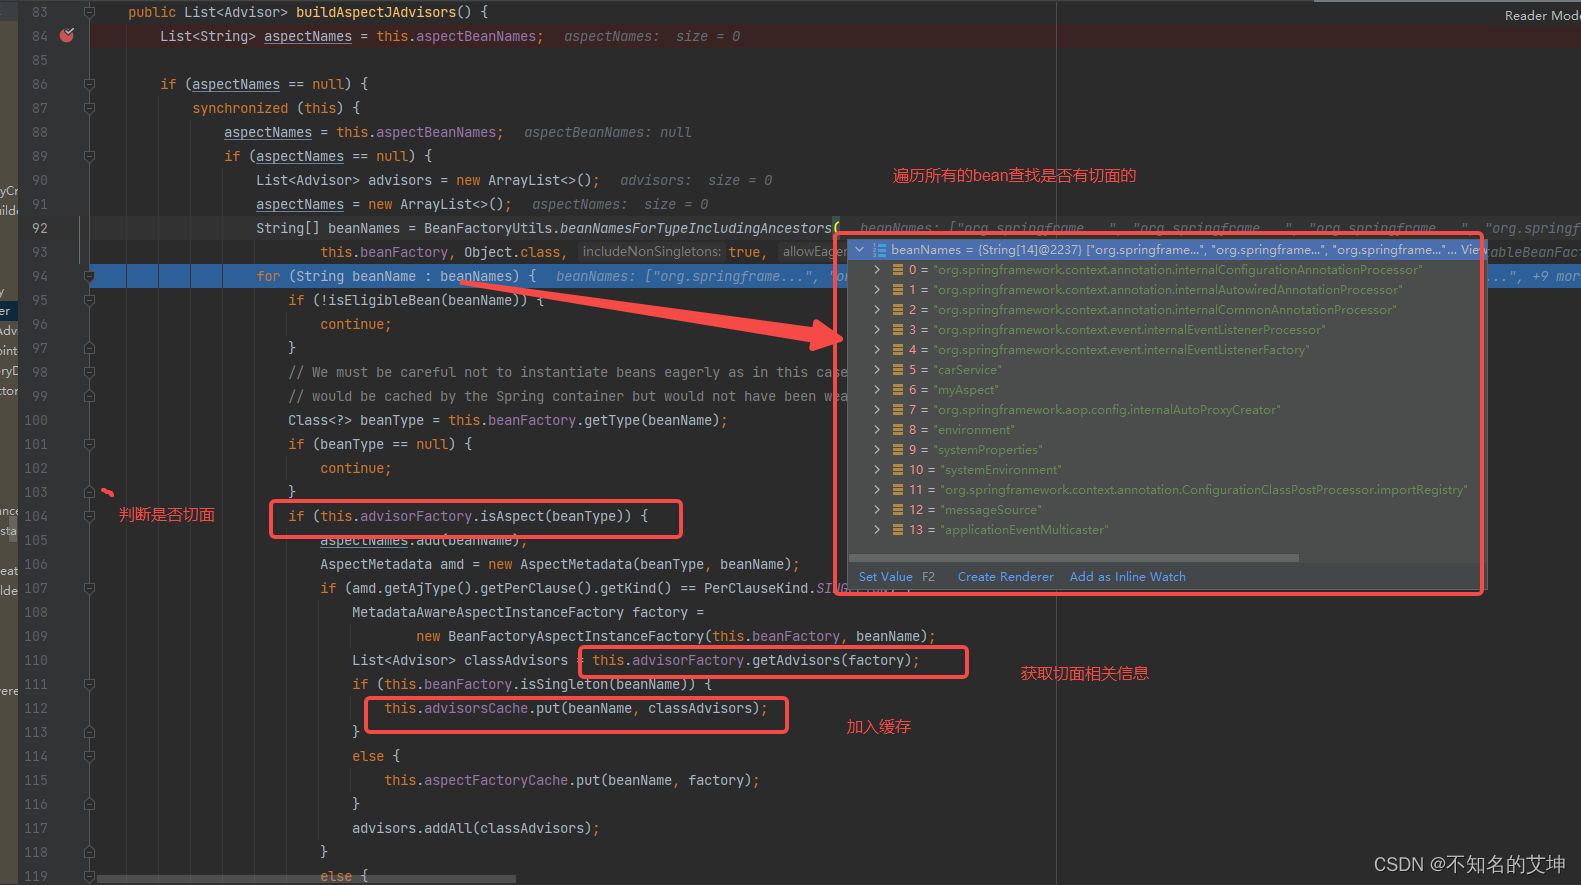Expand element 5 carService chevron
Viewport: 1581px width, 885px height.
pos(877,370)
